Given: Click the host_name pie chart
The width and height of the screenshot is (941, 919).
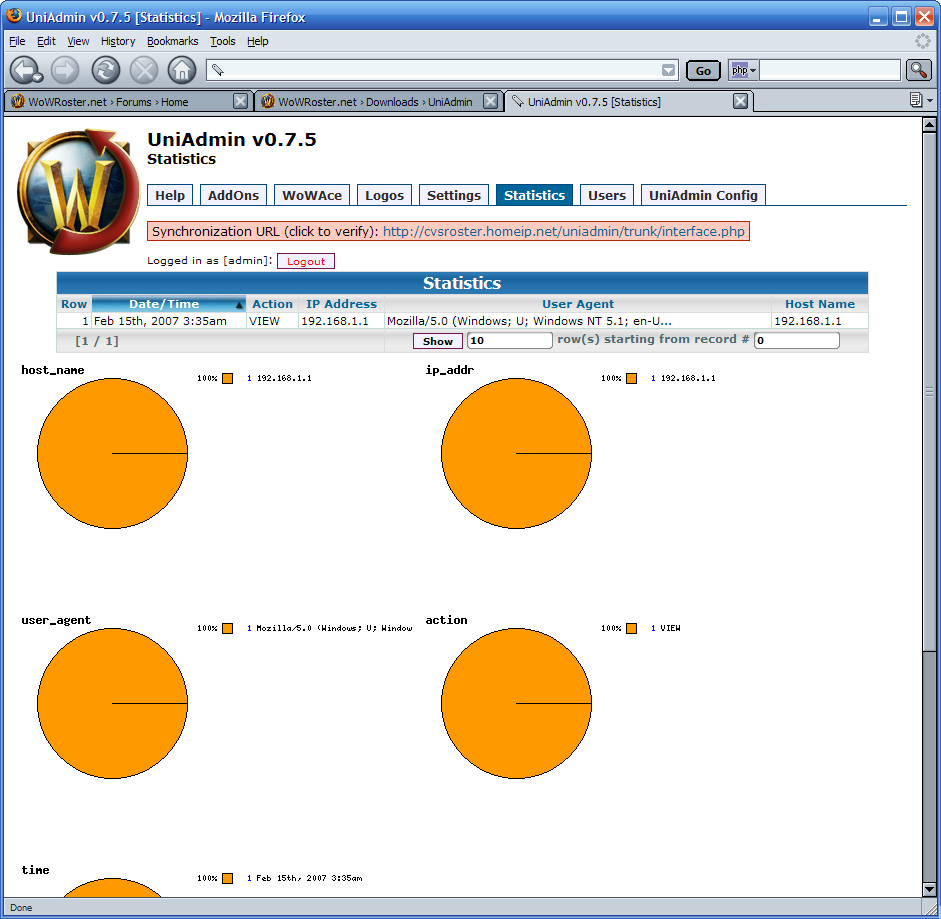Looking at the screenshot, I should tap(112, 453).
